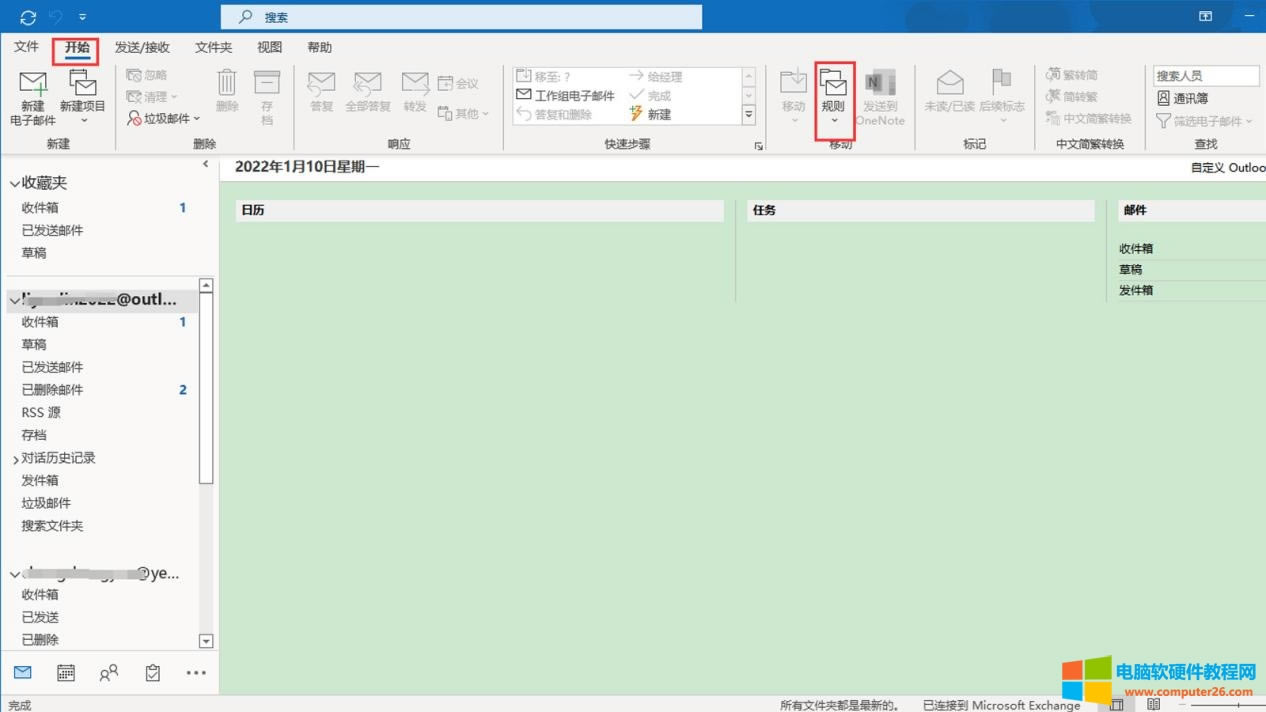Click the Send/Receive sync icon in title bar

(28, 17)
